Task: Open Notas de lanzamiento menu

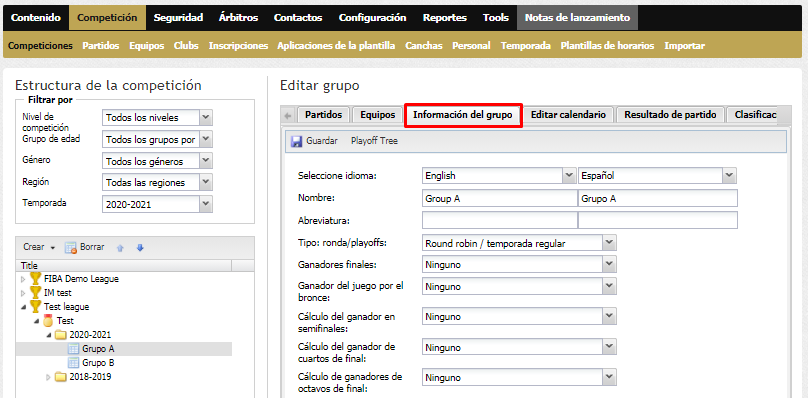Action: click(x=577, y=18)
